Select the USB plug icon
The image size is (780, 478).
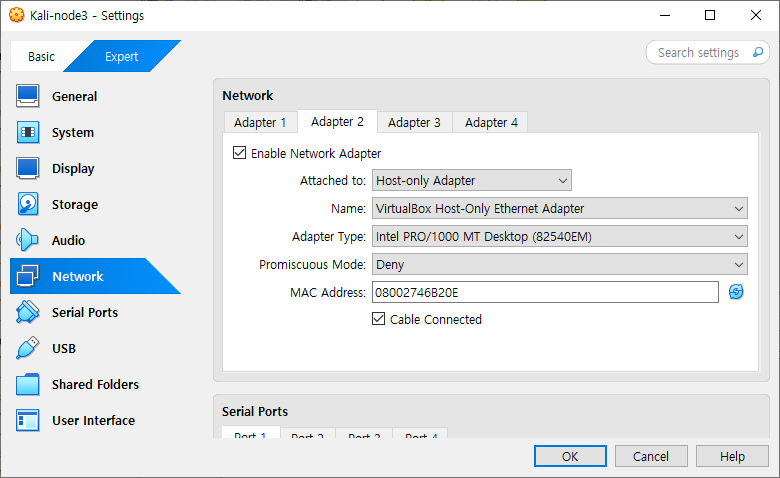pyautogui.click(x=27, y=348)
